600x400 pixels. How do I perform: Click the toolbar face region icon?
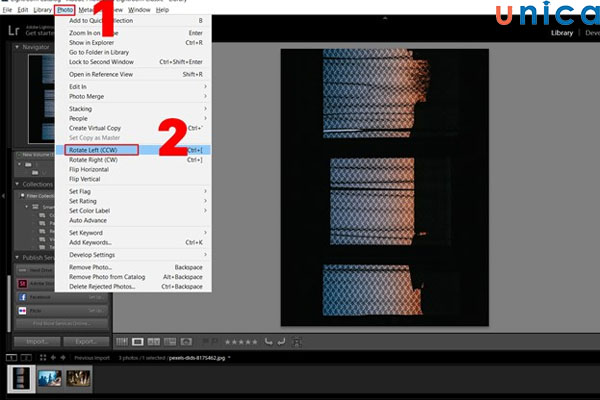tap(297, 341)
